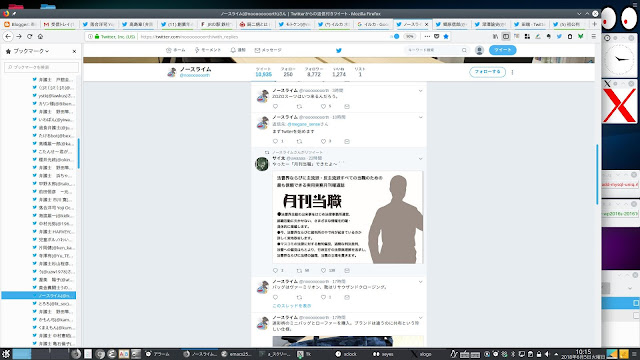The image size is (640, 360).
Task: Open the Firefox home page icon
Action: 40,36
